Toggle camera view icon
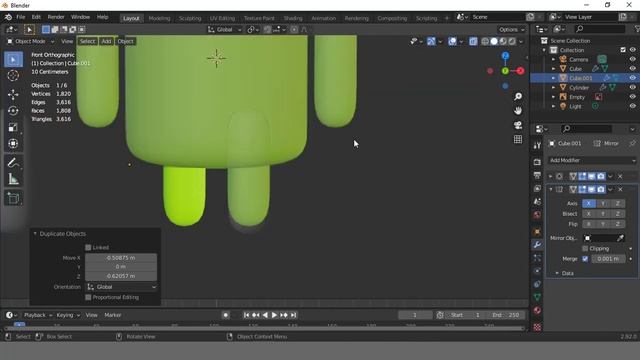The image size is (640, 360). pyautogui.click(x=518, y=125)
